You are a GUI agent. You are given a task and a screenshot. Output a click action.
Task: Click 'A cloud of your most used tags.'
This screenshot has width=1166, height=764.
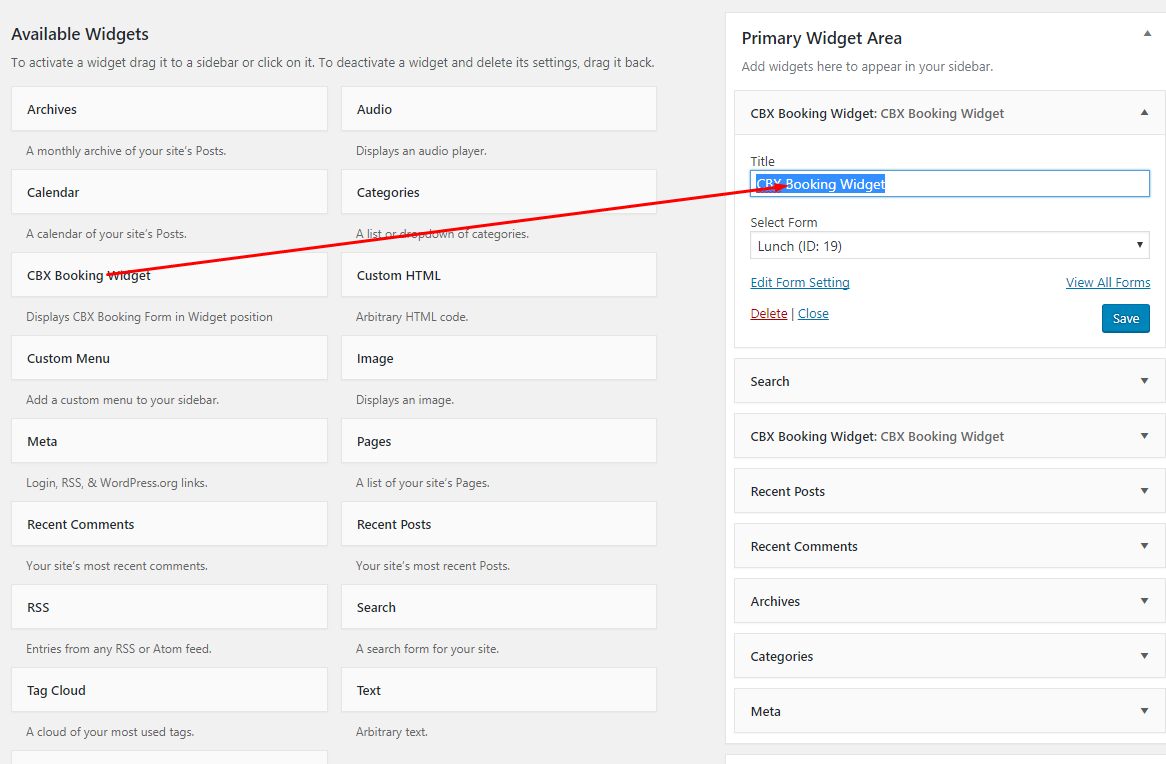pyautogui.click(x=110, y=732)
